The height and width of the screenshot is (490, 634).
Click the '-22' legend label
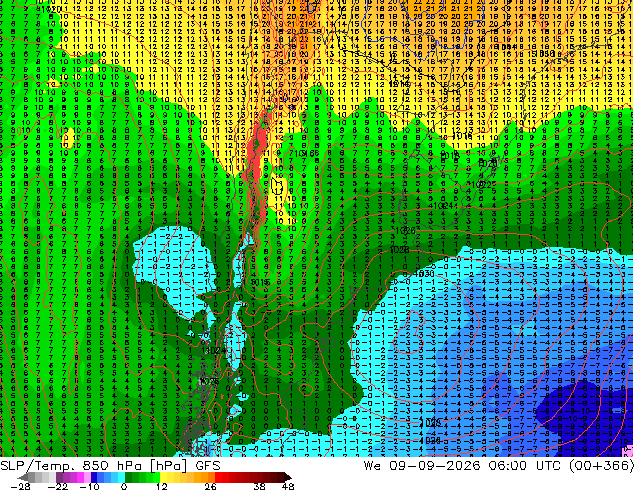point(57,486)
